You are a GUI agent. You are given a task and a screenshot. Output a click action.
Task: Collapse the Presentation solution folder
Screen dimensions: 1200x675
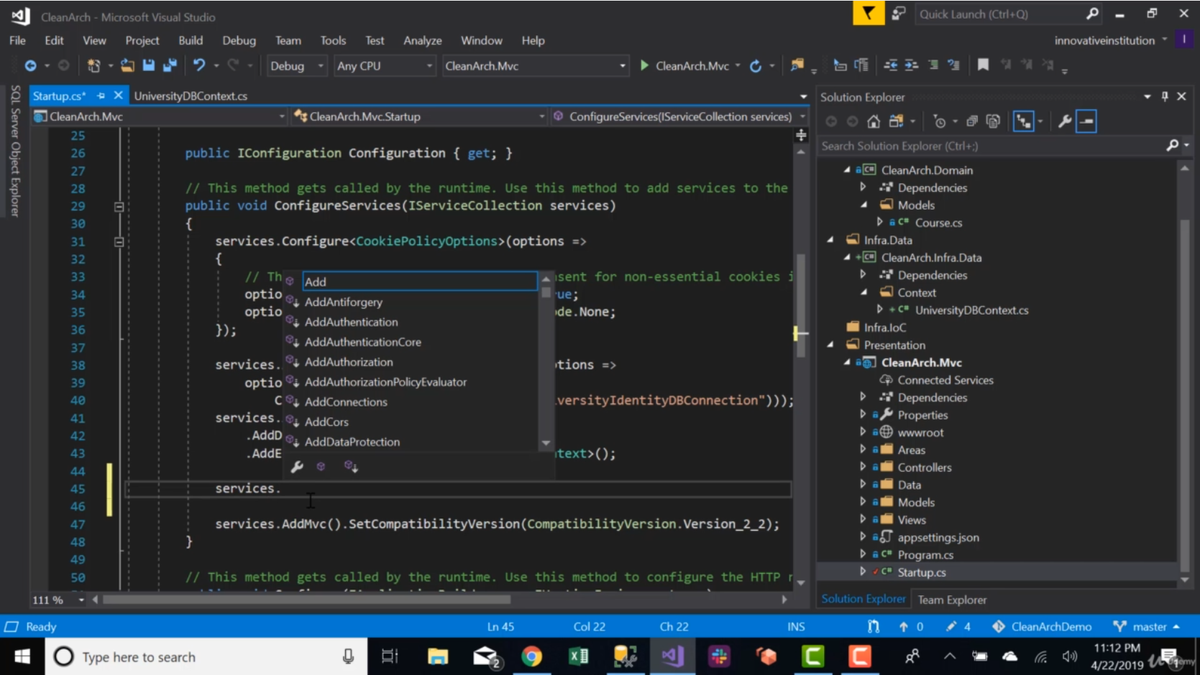click(x=831, y=345)
